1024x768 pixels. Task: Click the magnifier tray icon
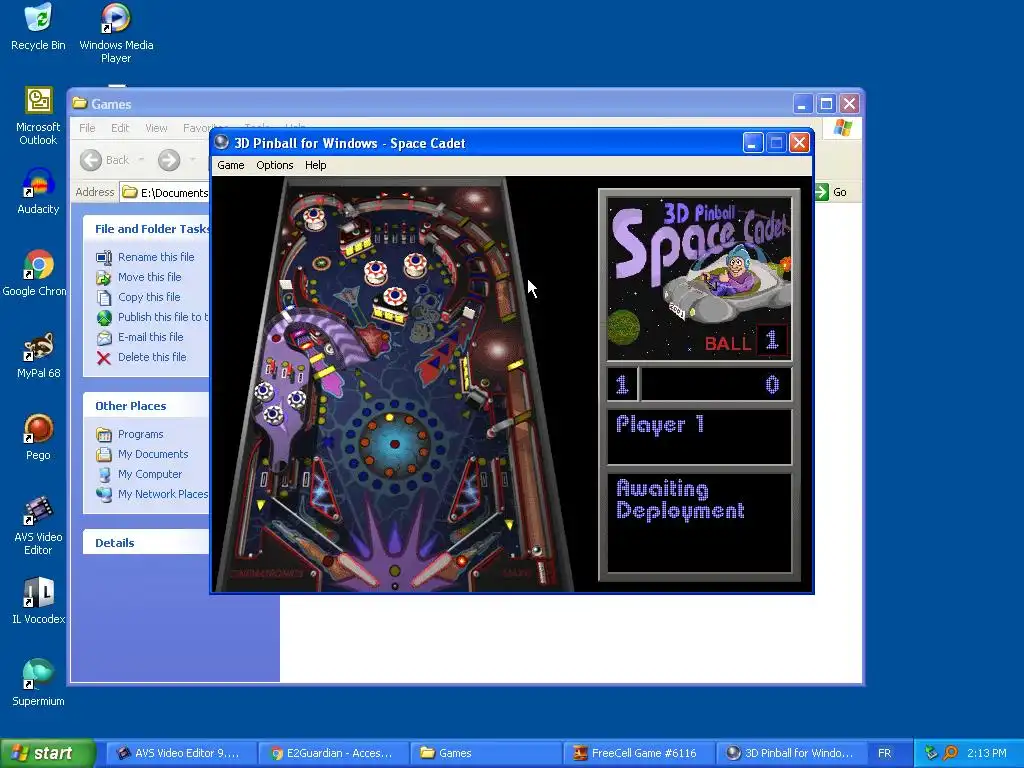pos(950,753)
